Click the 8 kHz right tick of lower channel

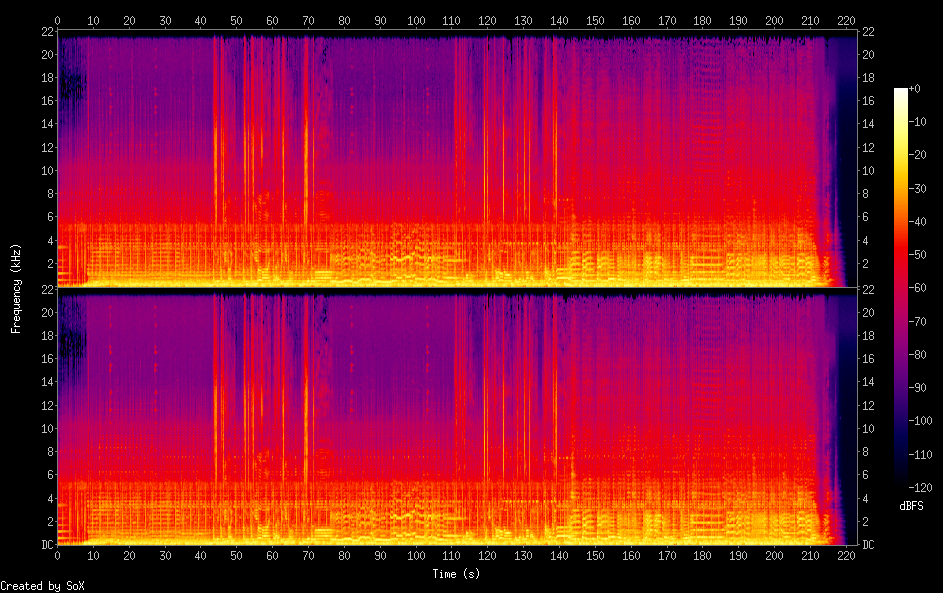point(867,452)
